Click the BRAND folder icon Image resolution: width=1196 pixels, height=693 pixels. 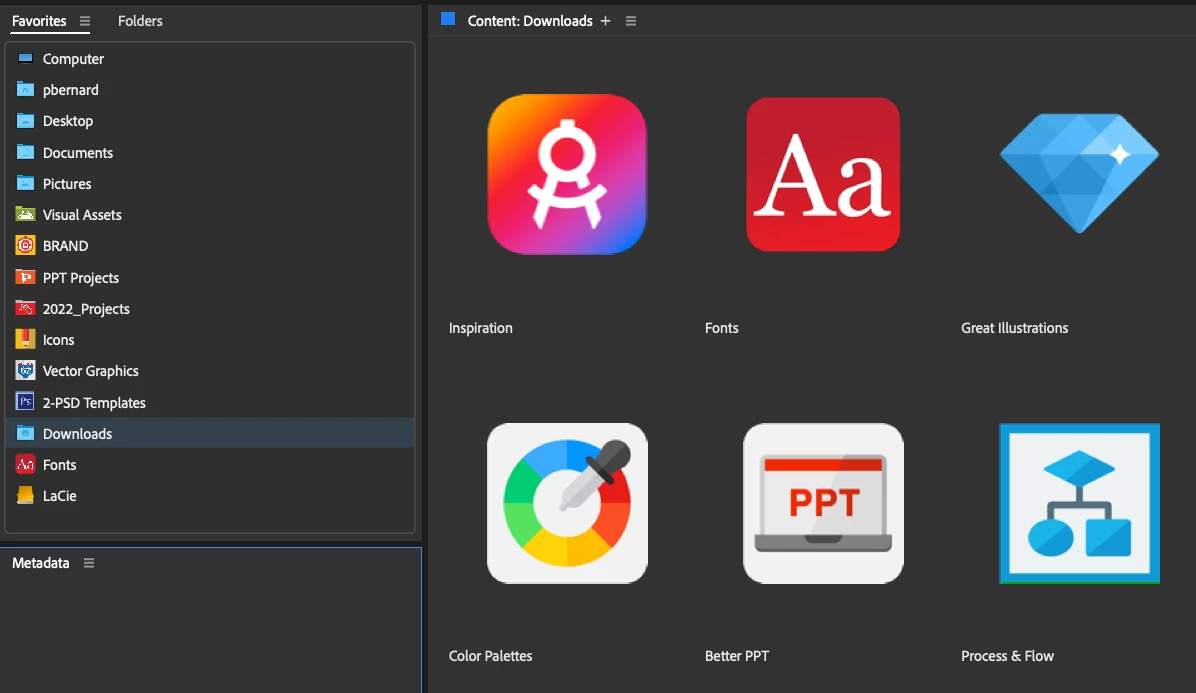click(25, 245)
